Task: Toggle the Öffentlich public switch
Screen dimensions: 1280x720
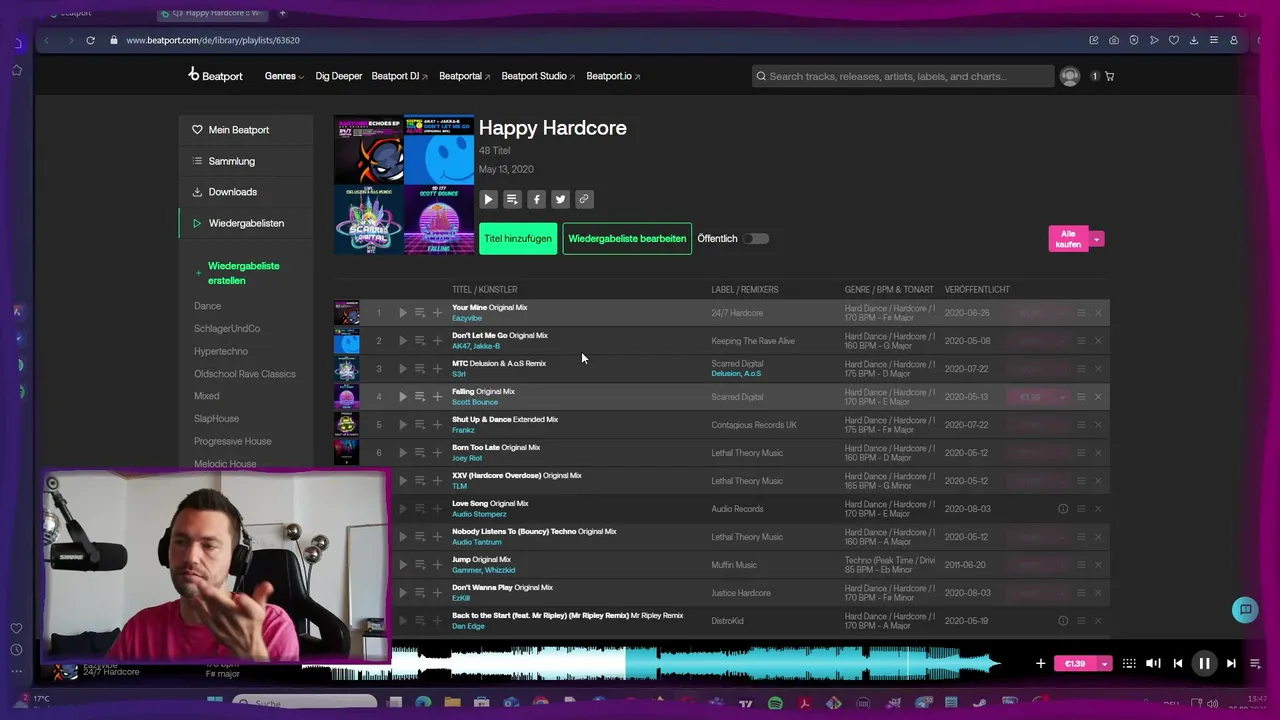Action: click(756, 238)
